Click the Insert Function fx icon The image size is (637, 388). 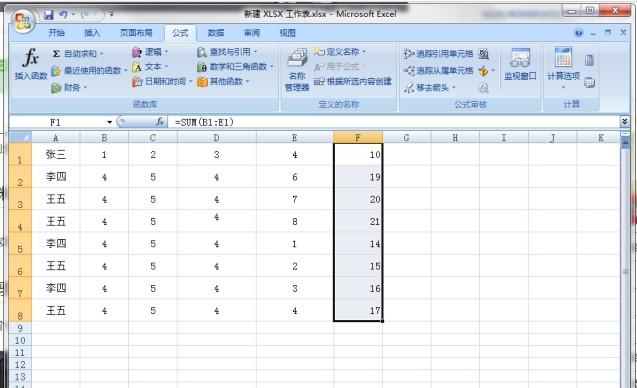tap(30, 58)
